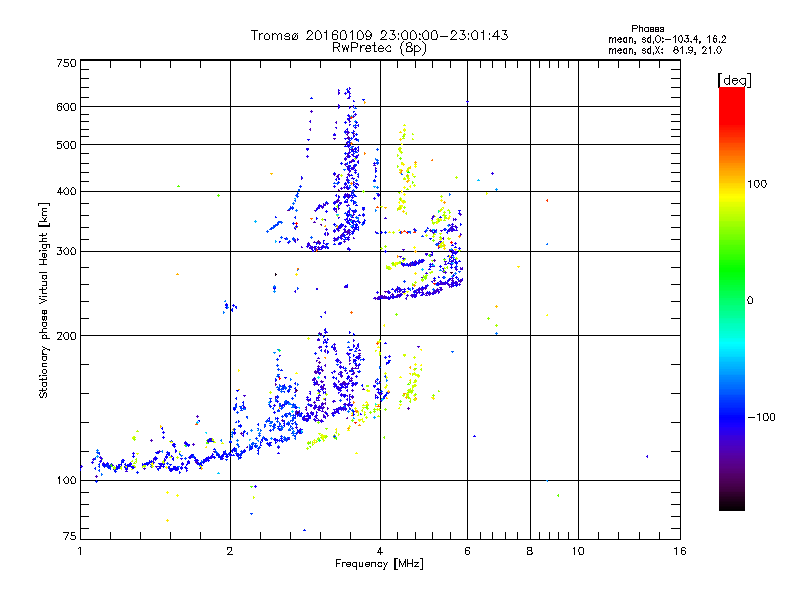Click the 'mean, sd,O:-103.4, 16.2' statistic
The width and height of the screenshot is (800, 600).
tap(667, 39)
